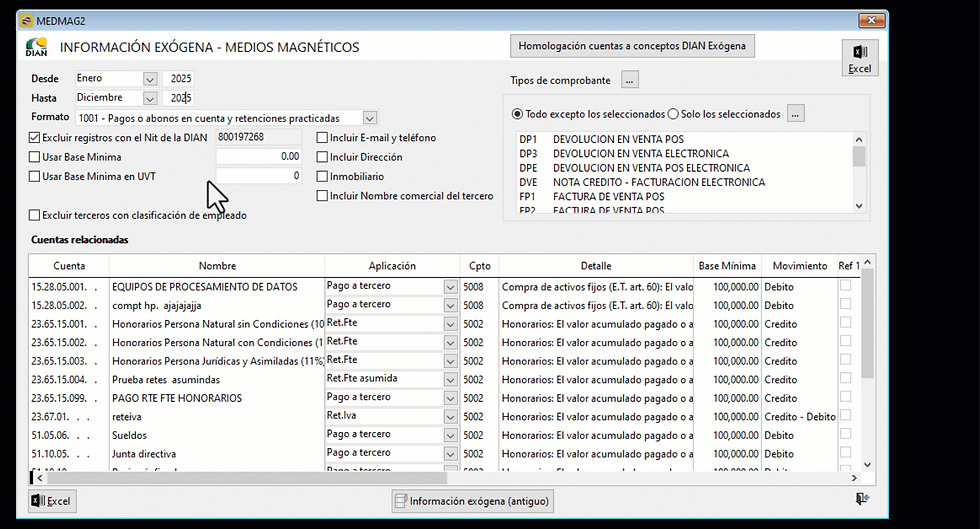
Task: Open Aplicación dropdown for Junta directiva row
Action: click(450, 453)
